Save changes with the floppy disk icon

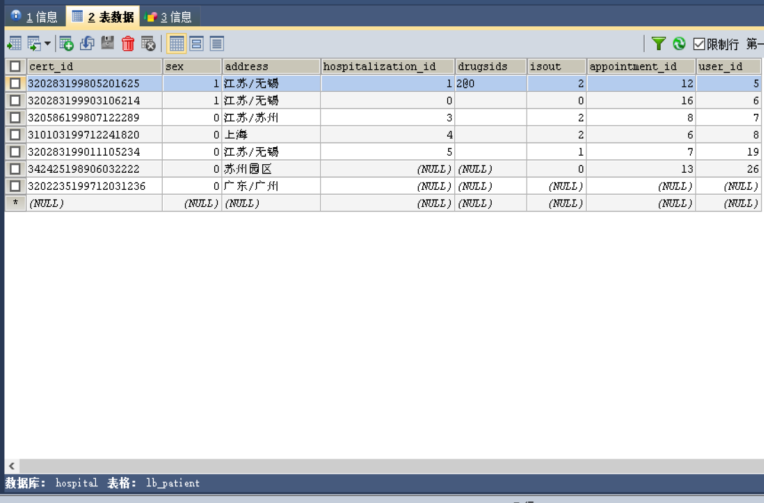coord(107,43)
